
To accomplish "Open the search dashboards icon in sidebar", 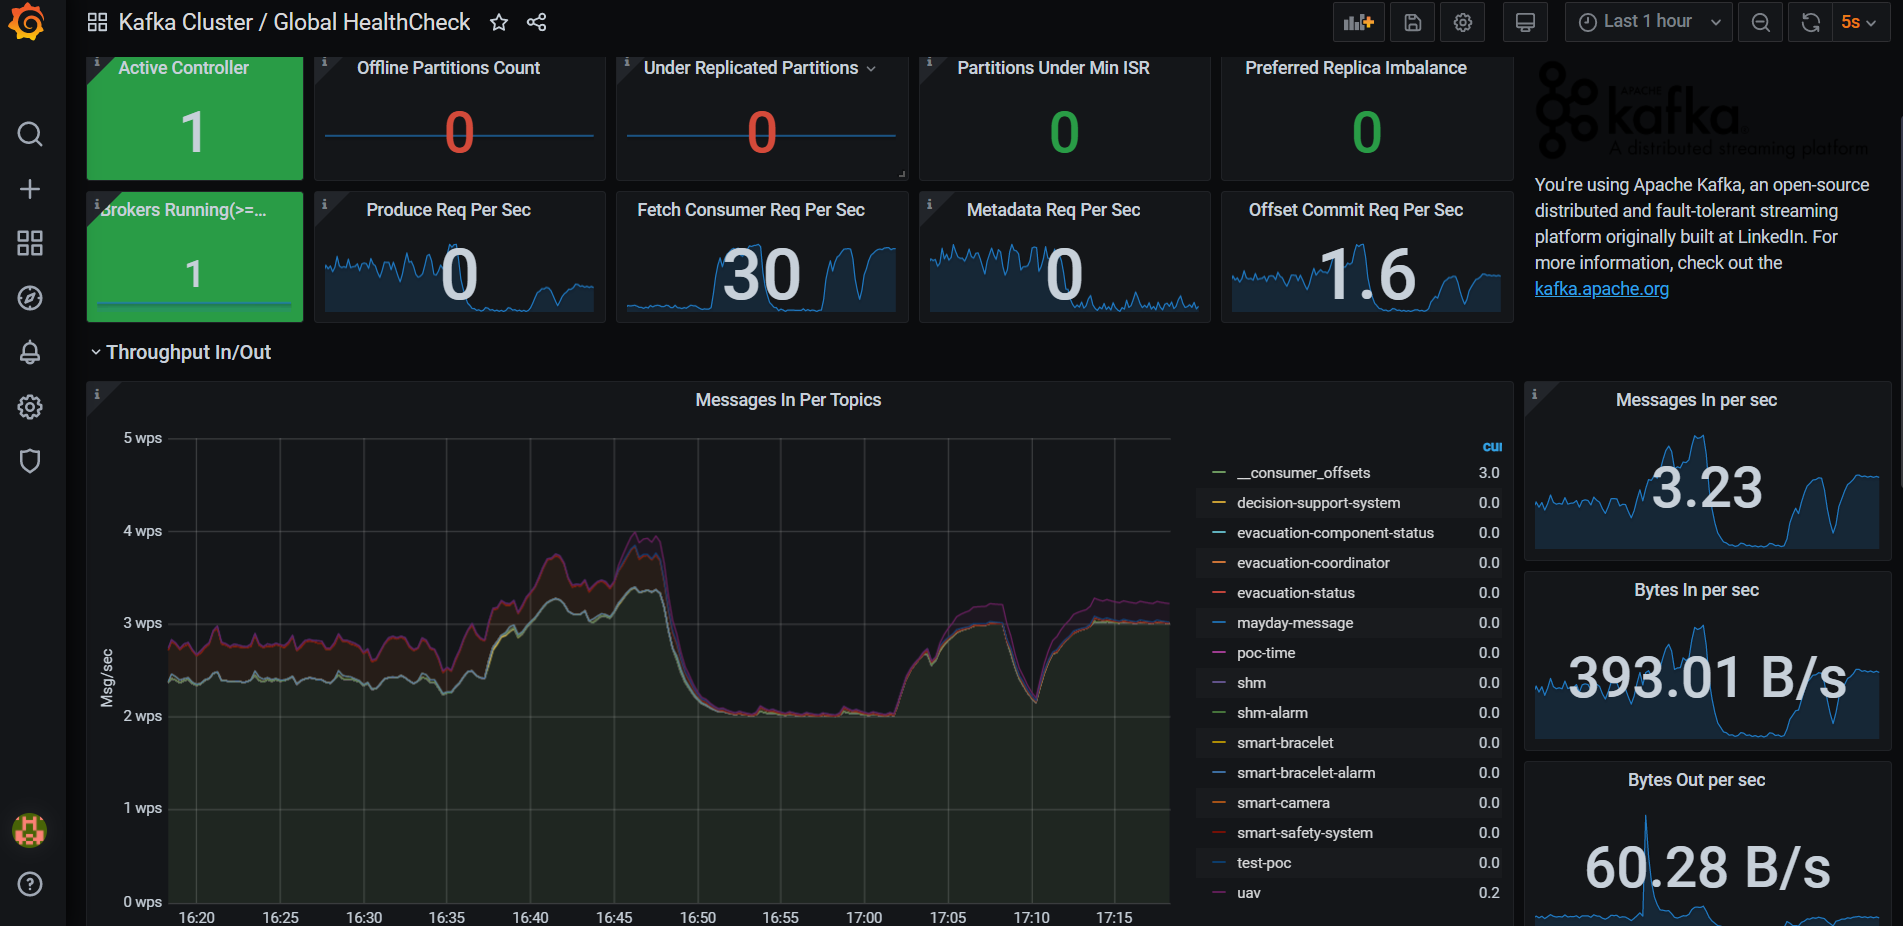I will tap(30, 134).
